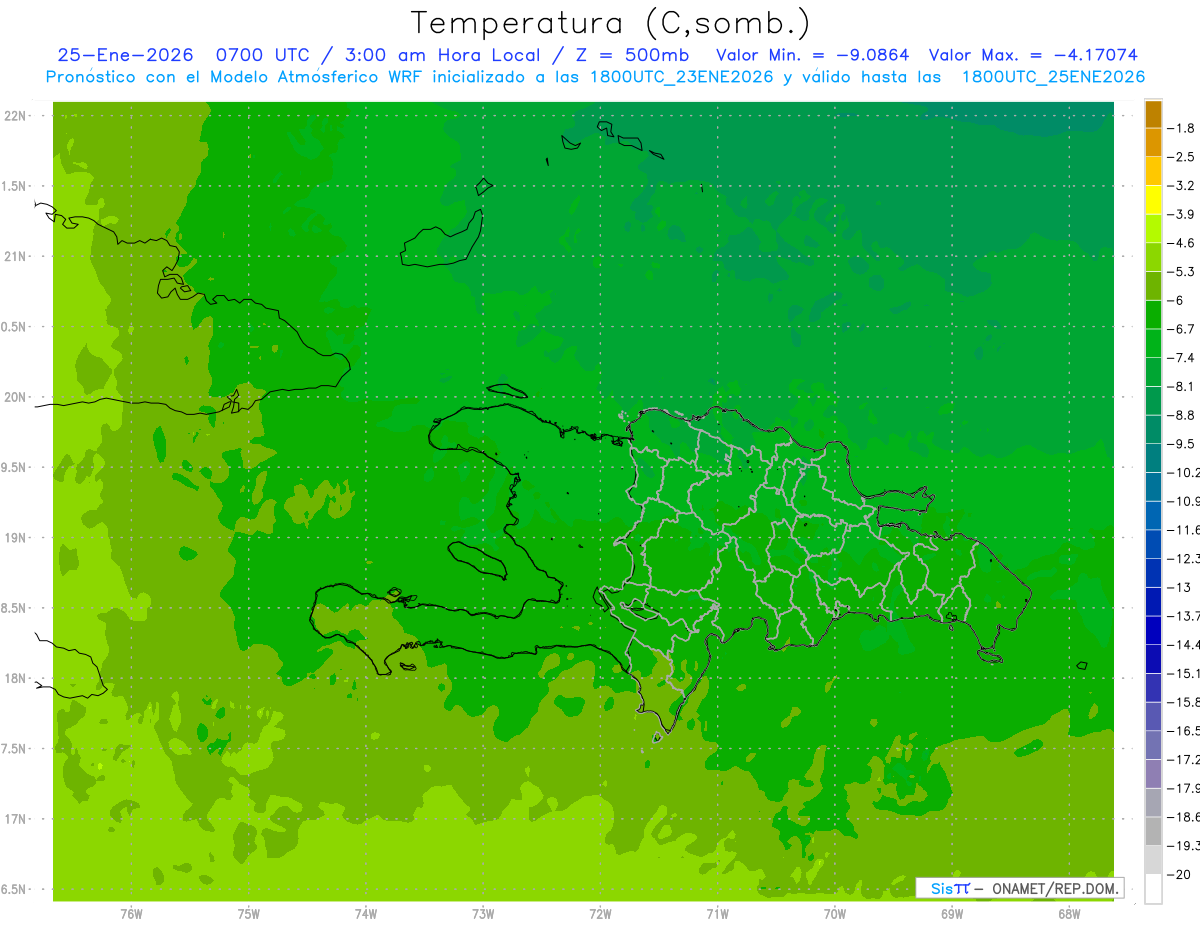Click the 'Valor Min. = -9.0864' readout

pos(813,56)
